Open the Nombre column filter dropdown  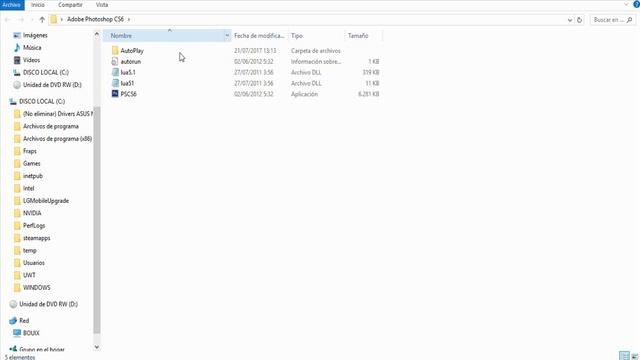click(x=227, y=36)
